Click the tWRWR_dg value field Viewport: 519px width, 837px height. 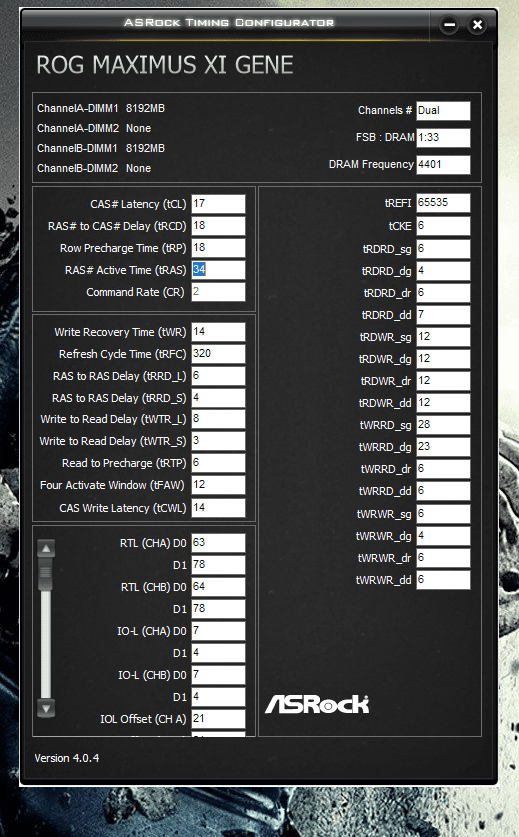pos(443,535)
